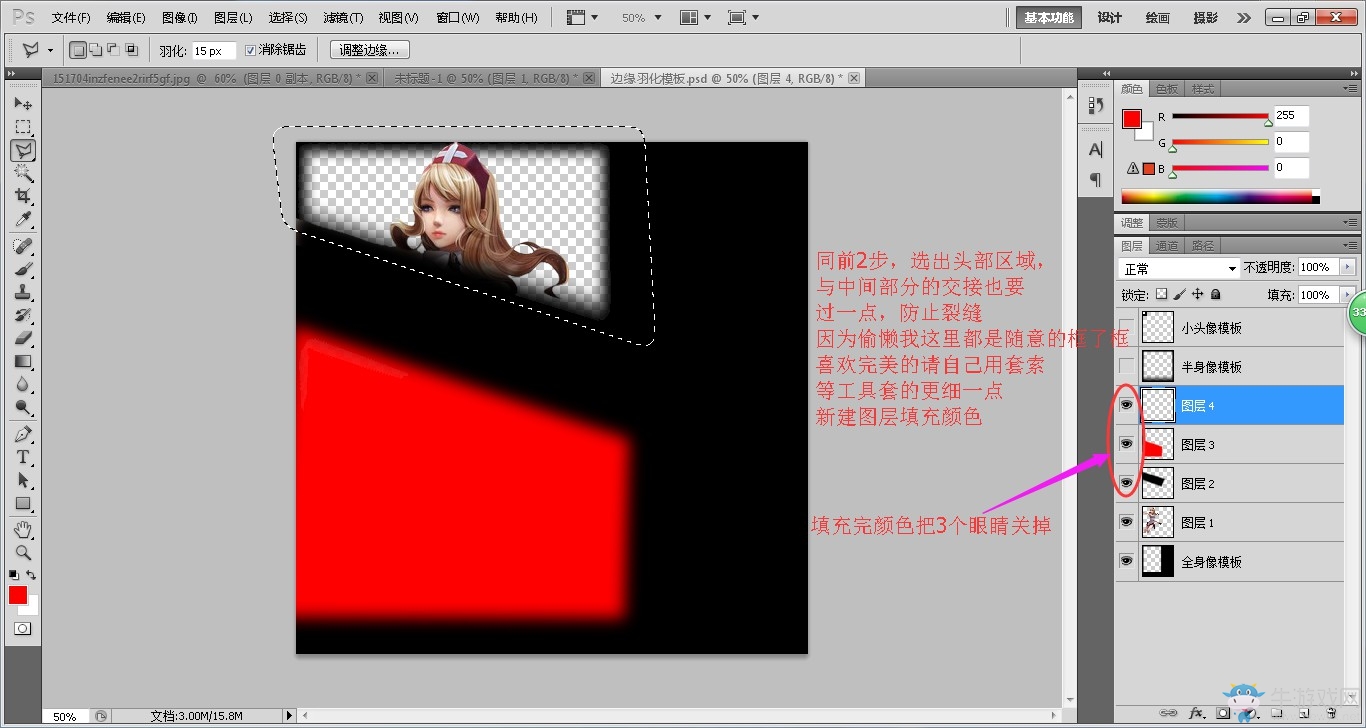This screenshot has width=1366, height=728.
Task: Open the 文件(F) menu
Action: click(71, 18)
